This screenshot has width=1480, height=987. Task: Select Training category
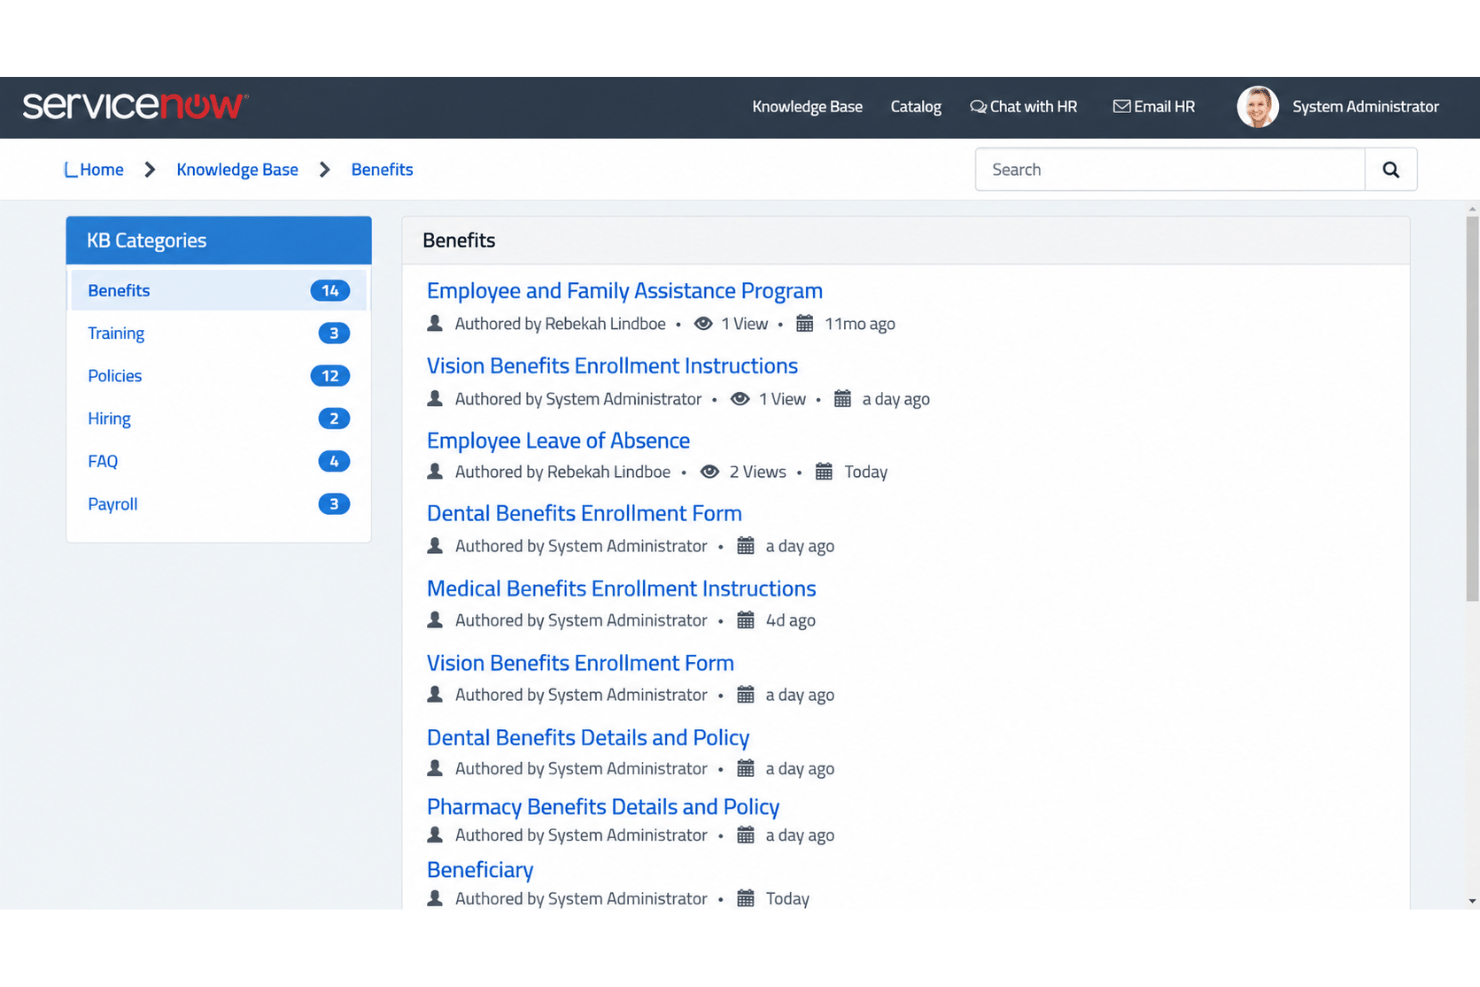218,333
